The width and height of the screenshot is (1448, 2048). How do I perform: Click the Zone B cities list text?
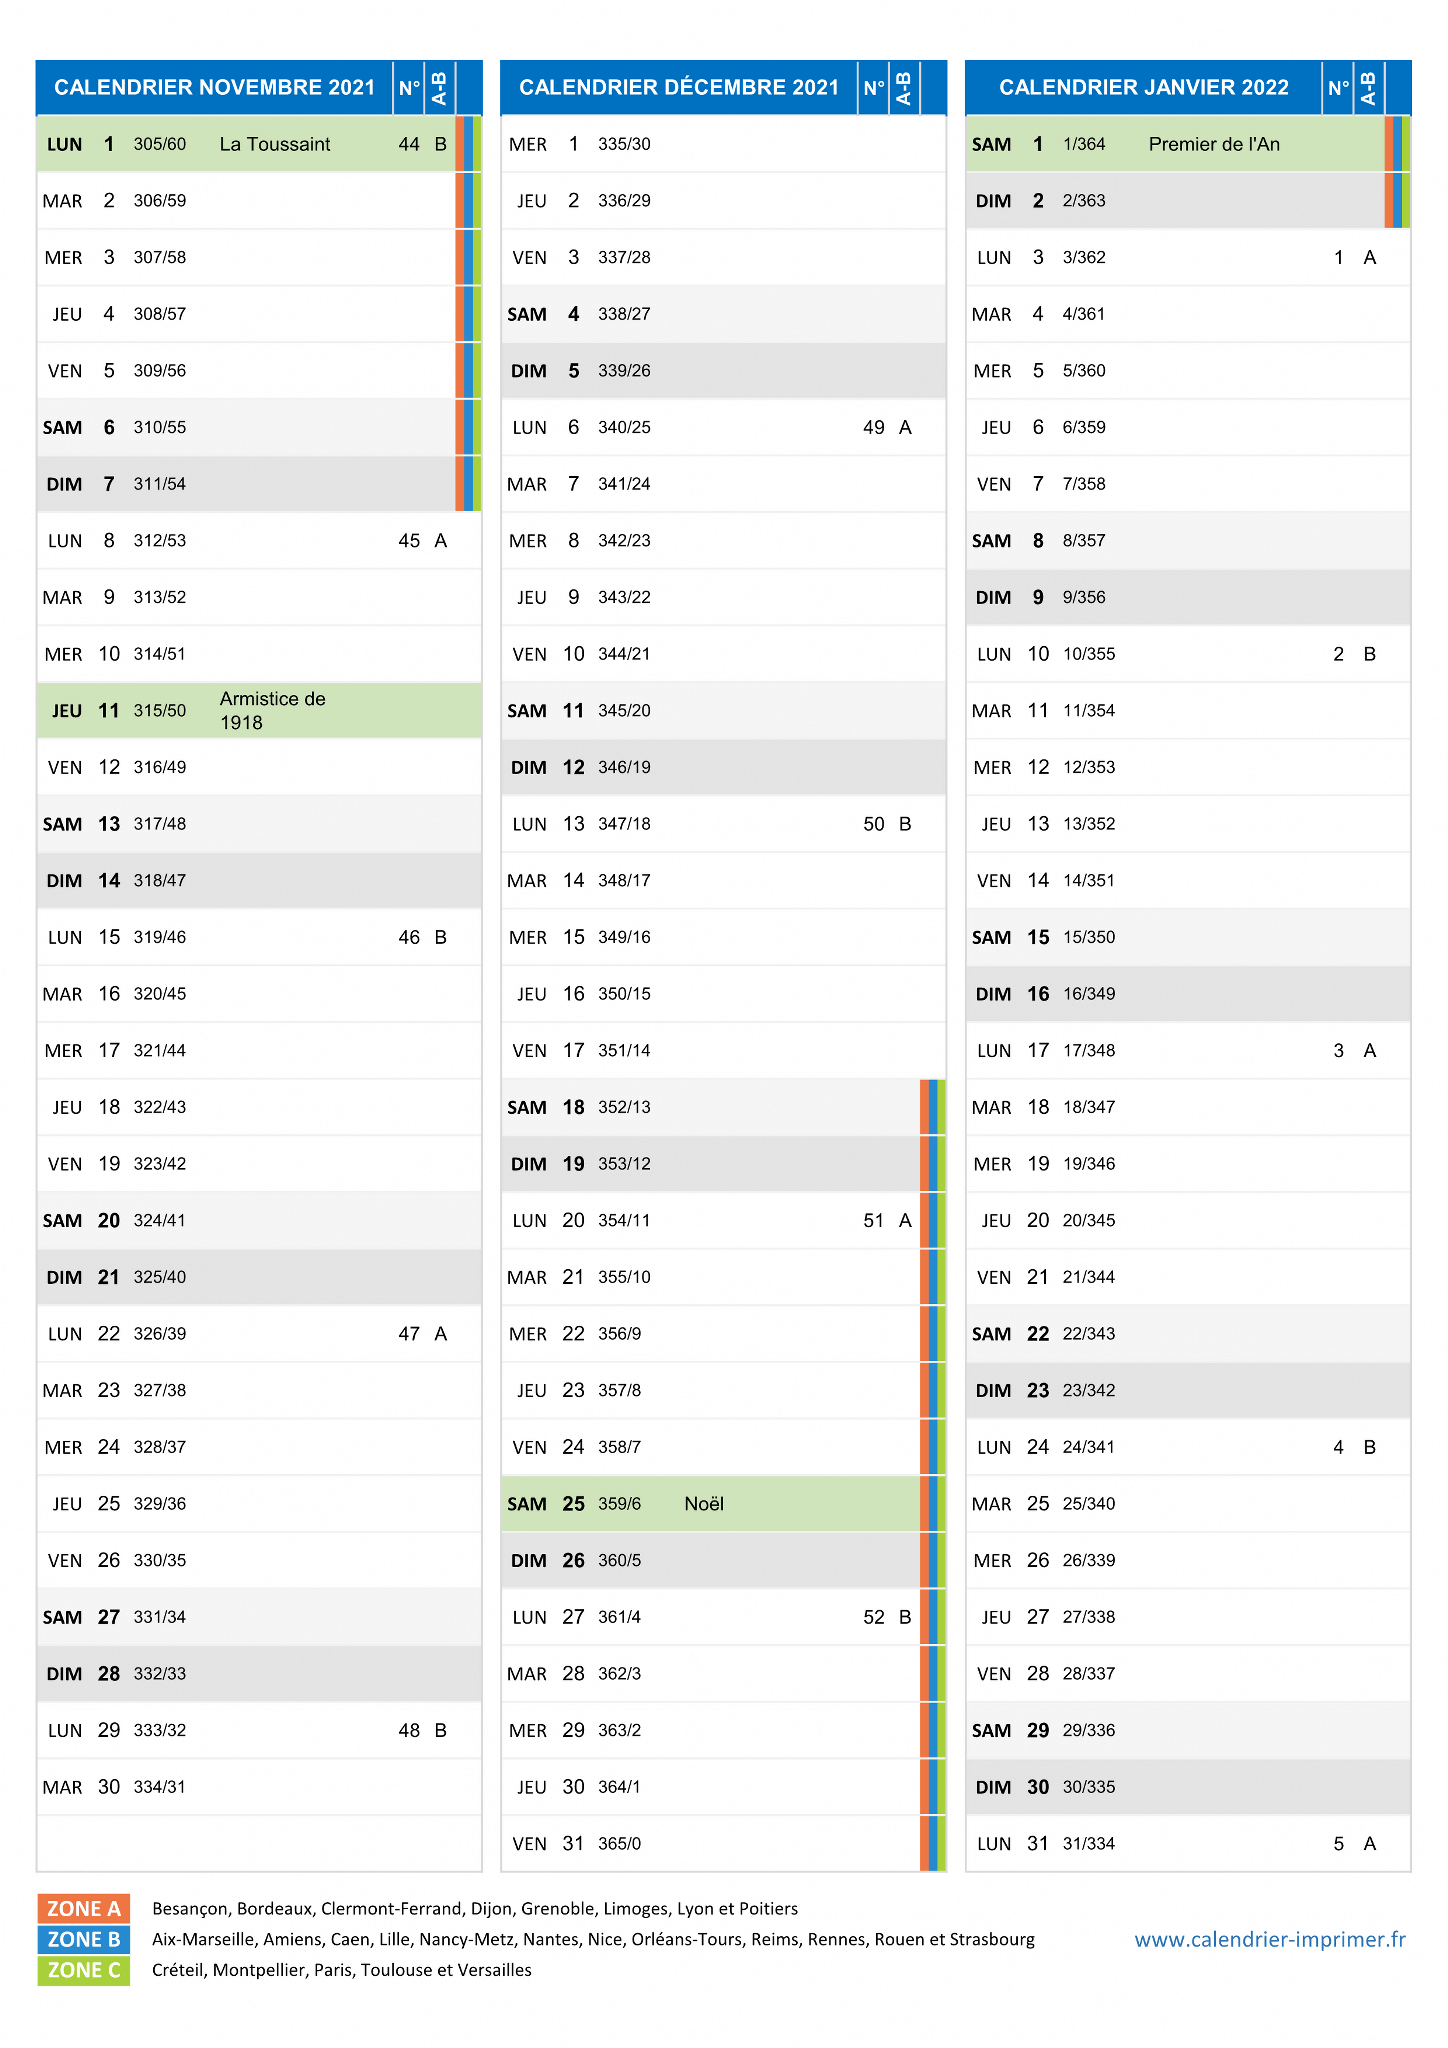[x=593, y=1939]
